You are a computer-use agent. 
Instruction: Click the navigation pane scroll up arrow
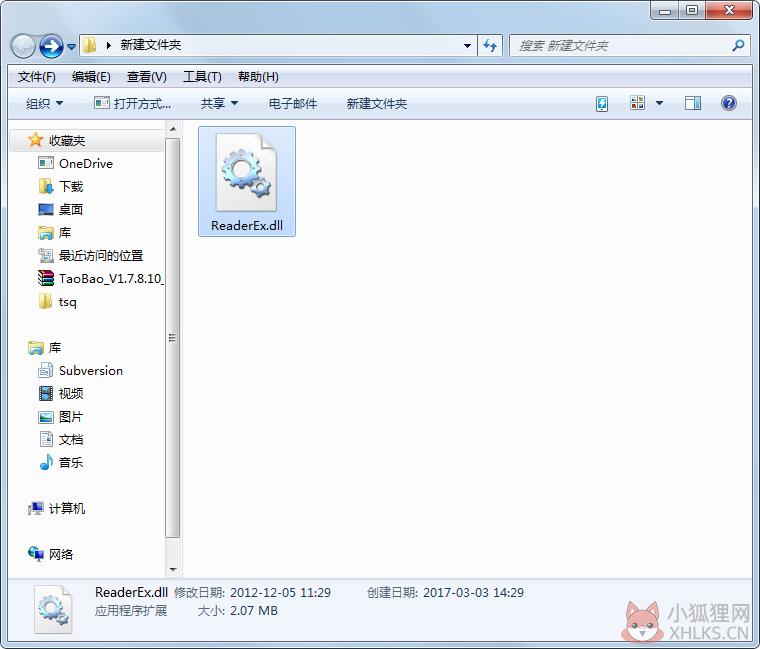[x=173, y=129]
